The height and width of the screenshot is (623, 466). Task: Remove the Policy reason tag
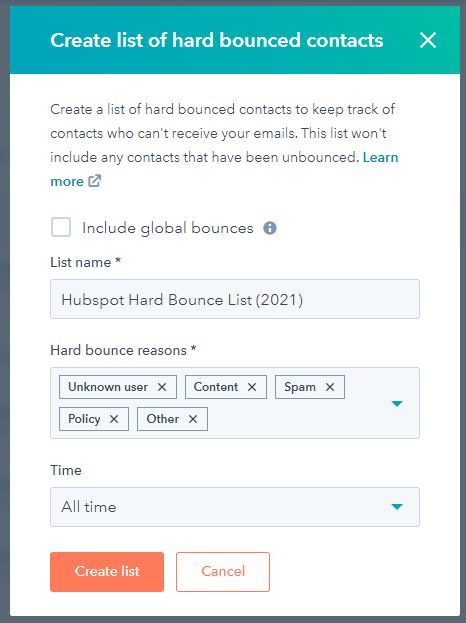click(114, 419)
